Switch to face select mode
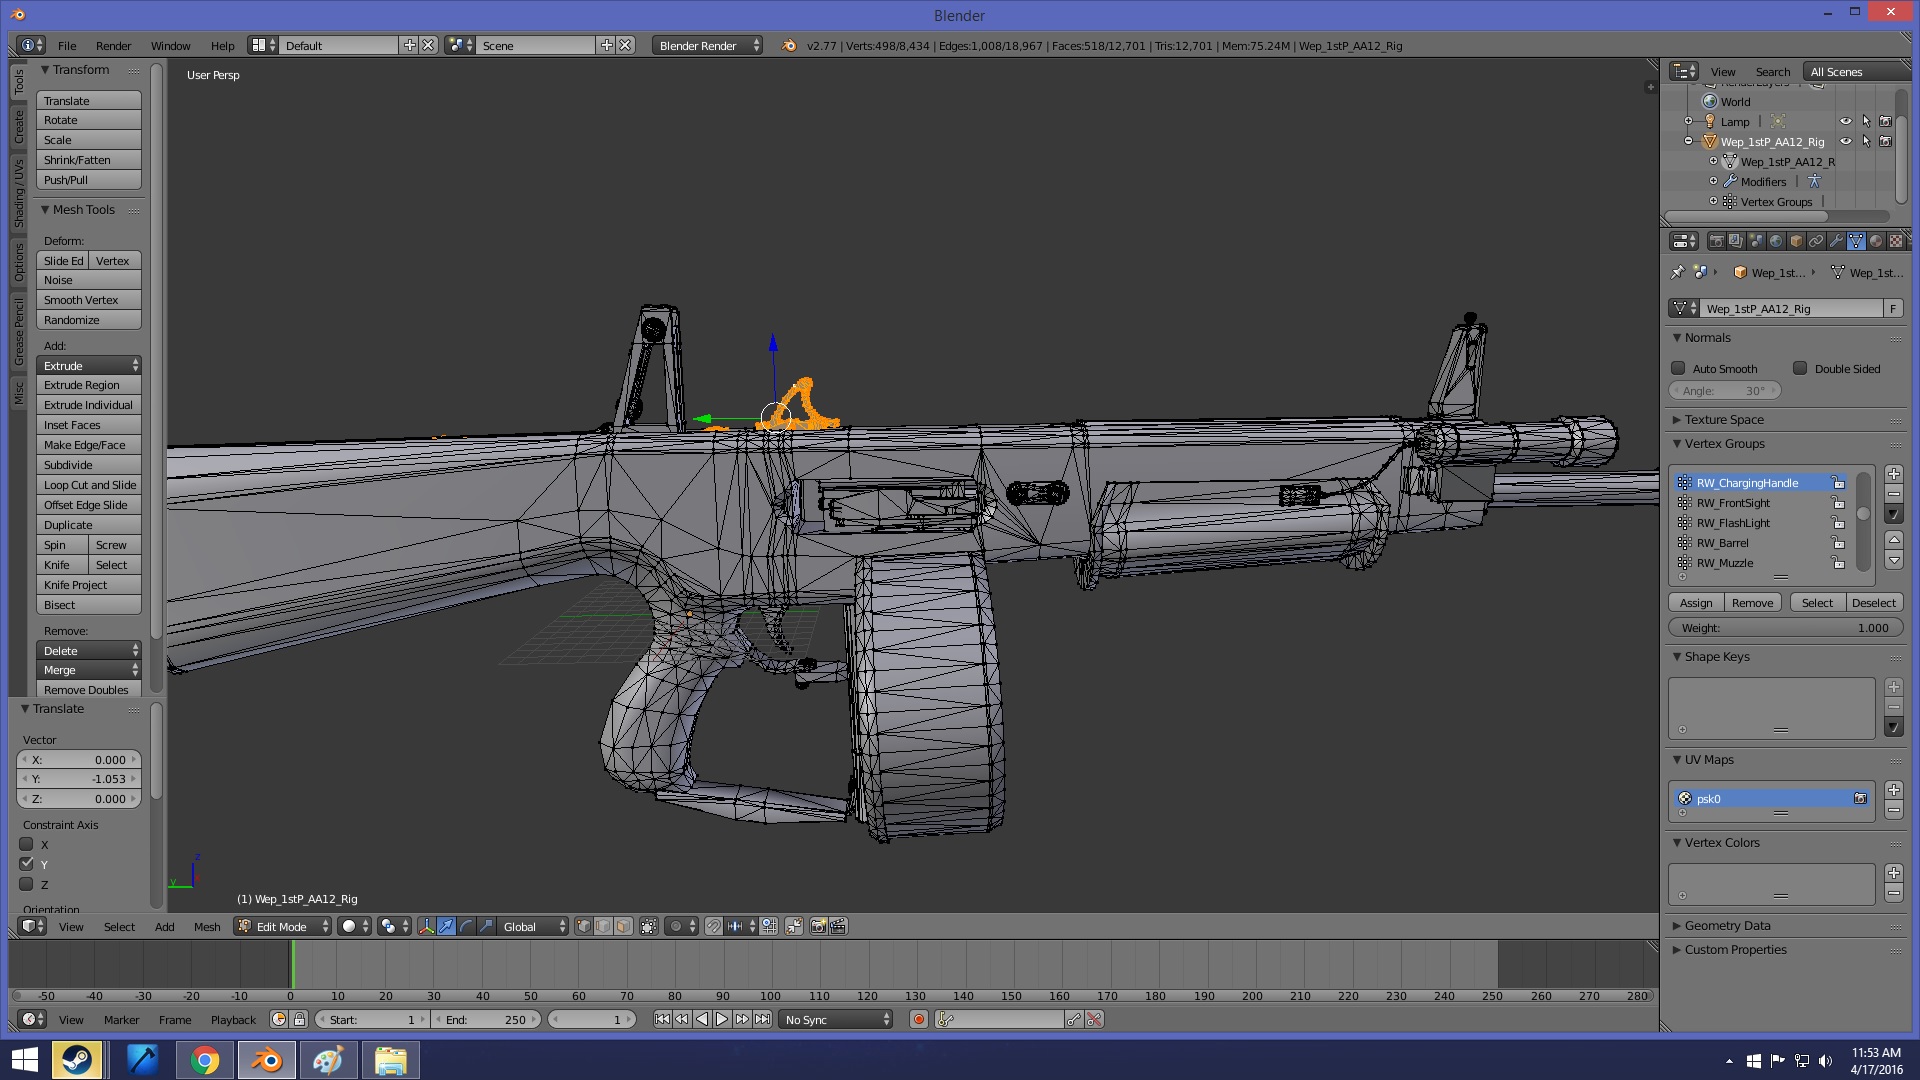This screenshot has height=1080, width=1920. coord(623,926)
